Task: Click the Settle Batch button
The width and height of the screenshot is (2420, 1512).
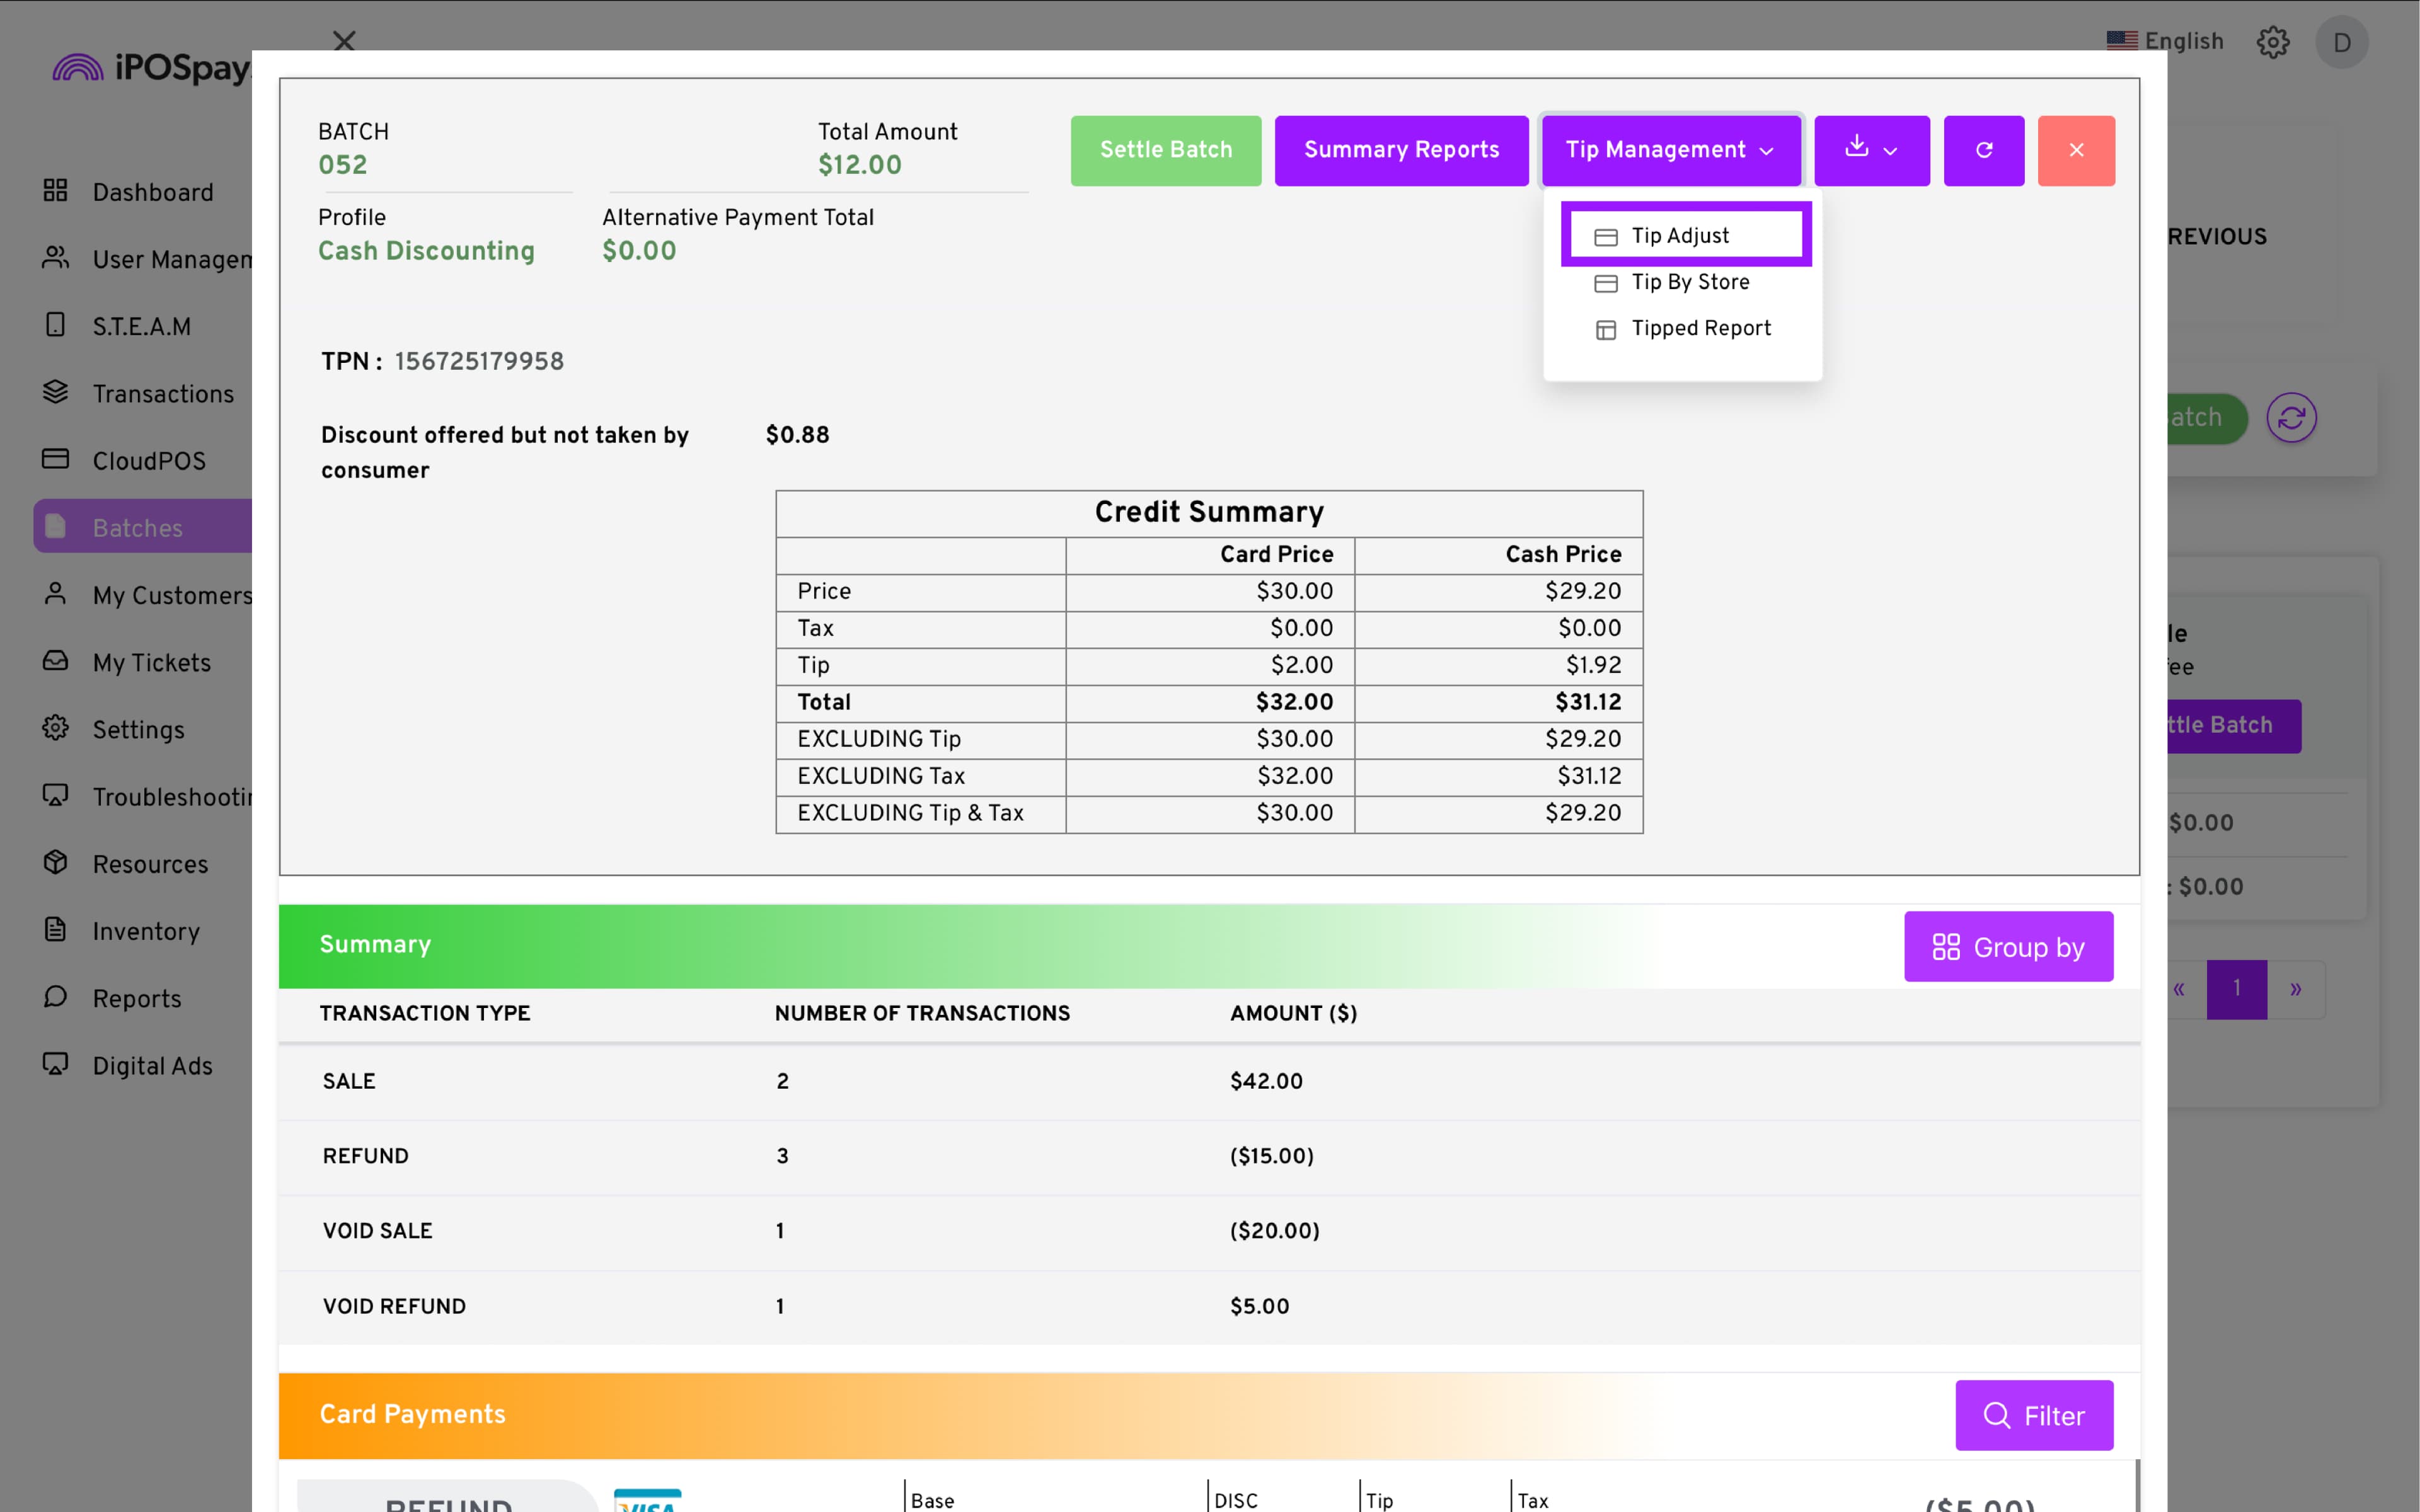Action: (1165, 150)
